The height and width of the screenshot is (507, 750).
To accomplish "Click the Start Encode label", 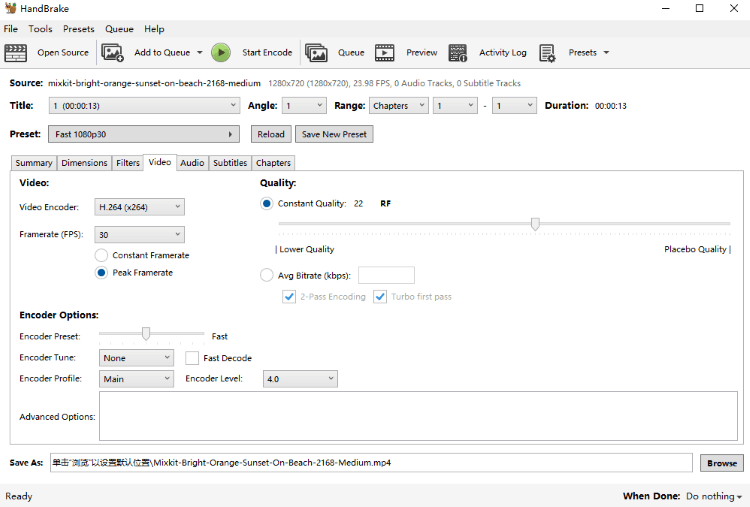I will tap(267, 53).
